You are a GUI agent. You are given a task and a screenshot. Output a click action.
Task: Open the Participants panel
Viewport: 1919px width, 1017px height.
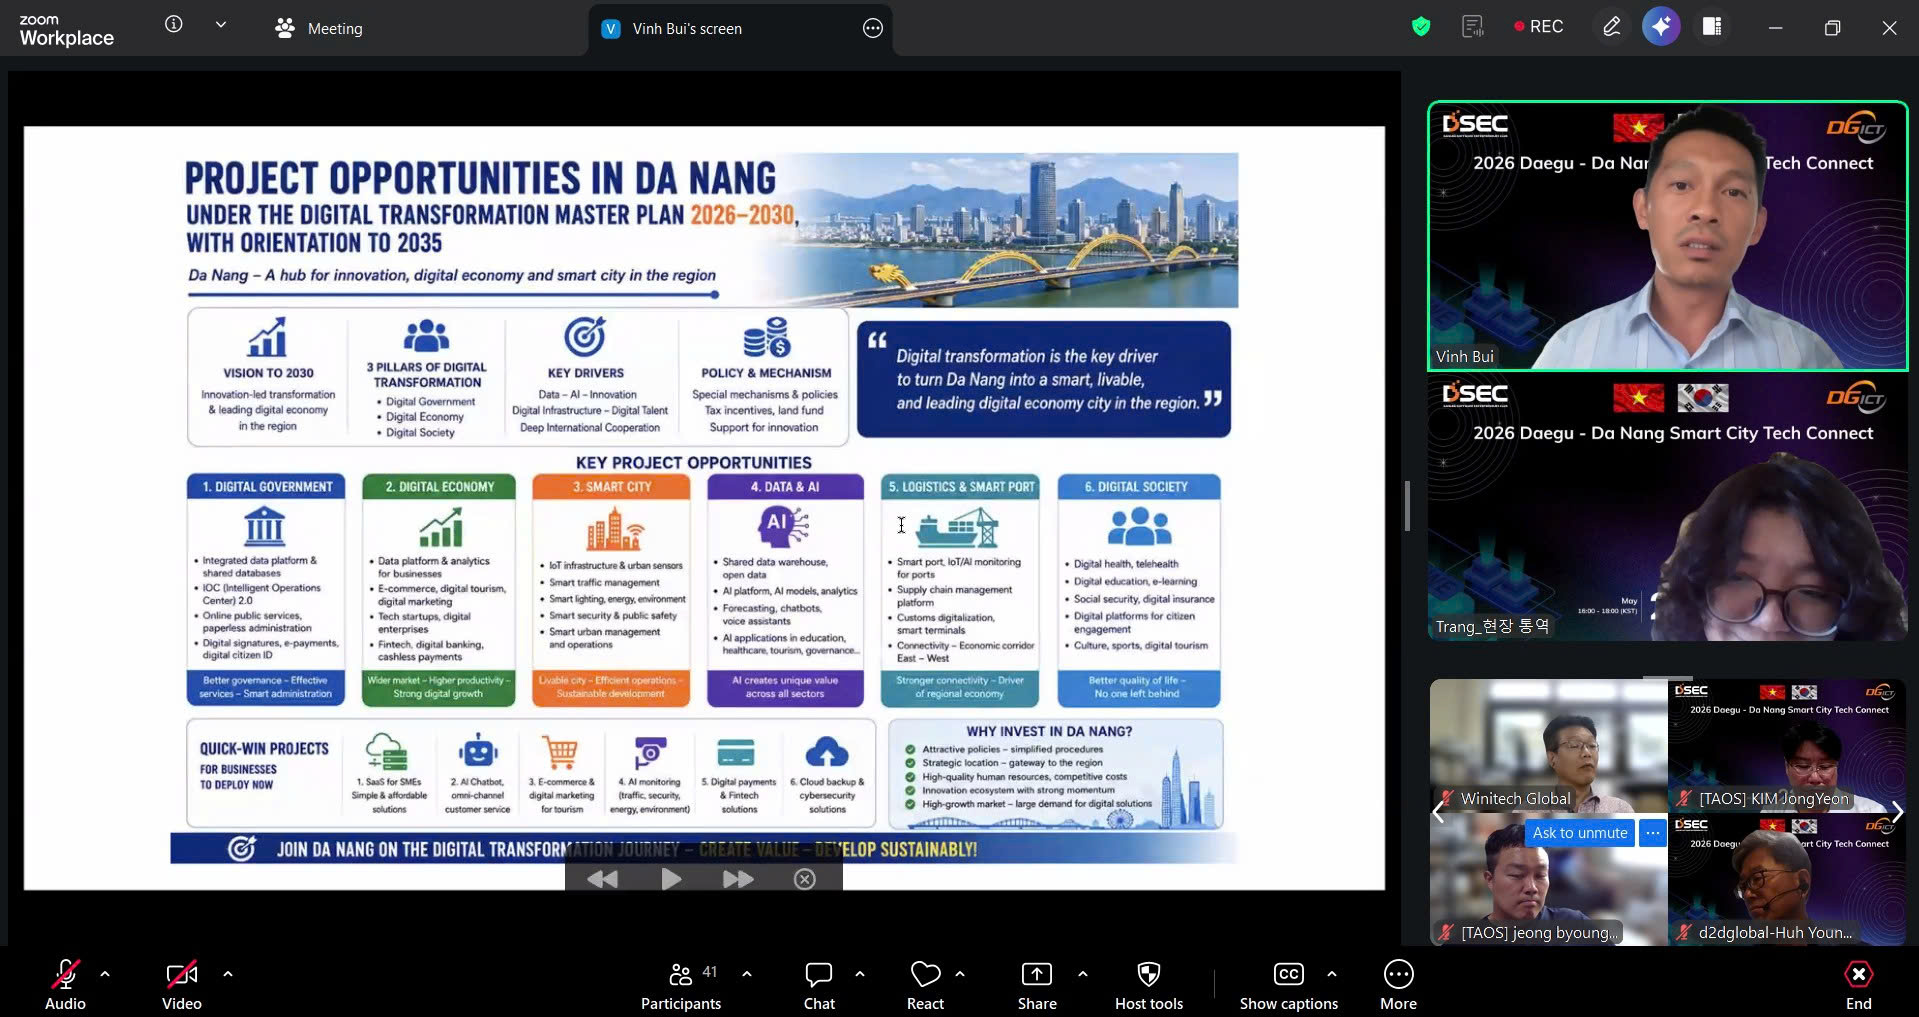[x=681, y=985]
